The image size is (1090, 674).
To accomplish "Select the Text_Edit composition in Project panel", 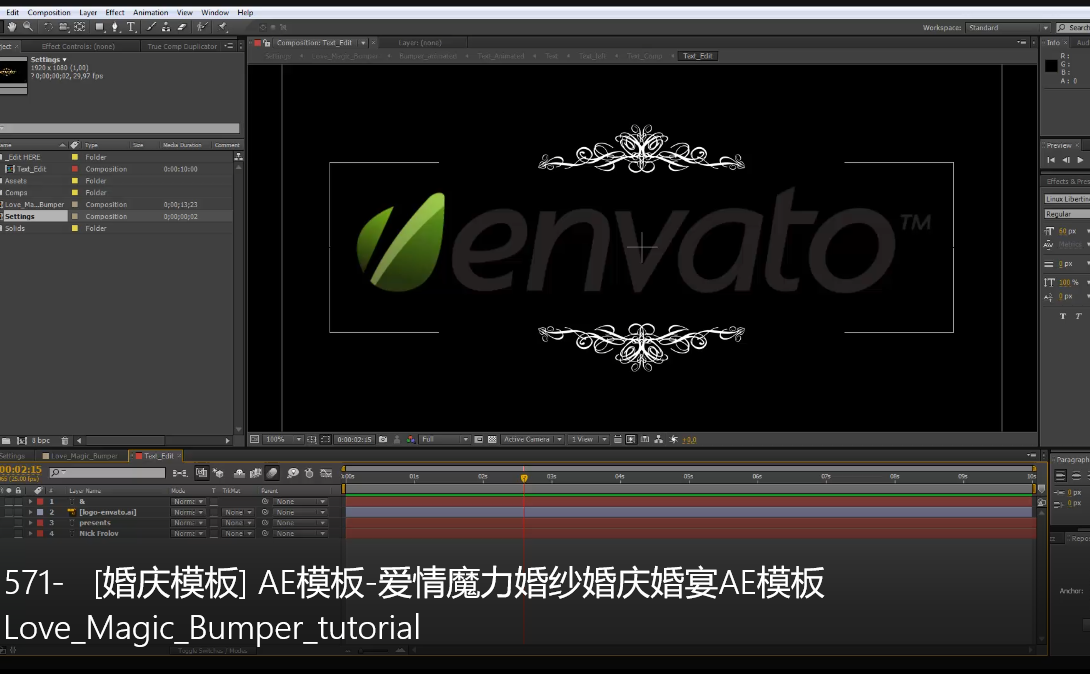I will click(x=32, y=169).
